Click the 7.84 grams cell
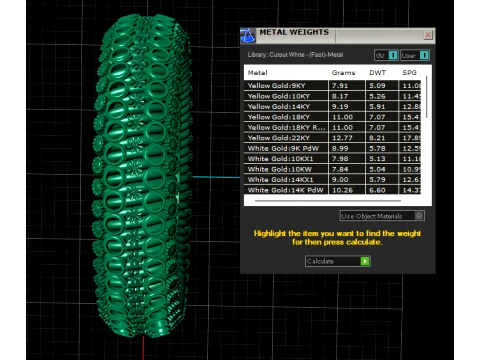 347,169
